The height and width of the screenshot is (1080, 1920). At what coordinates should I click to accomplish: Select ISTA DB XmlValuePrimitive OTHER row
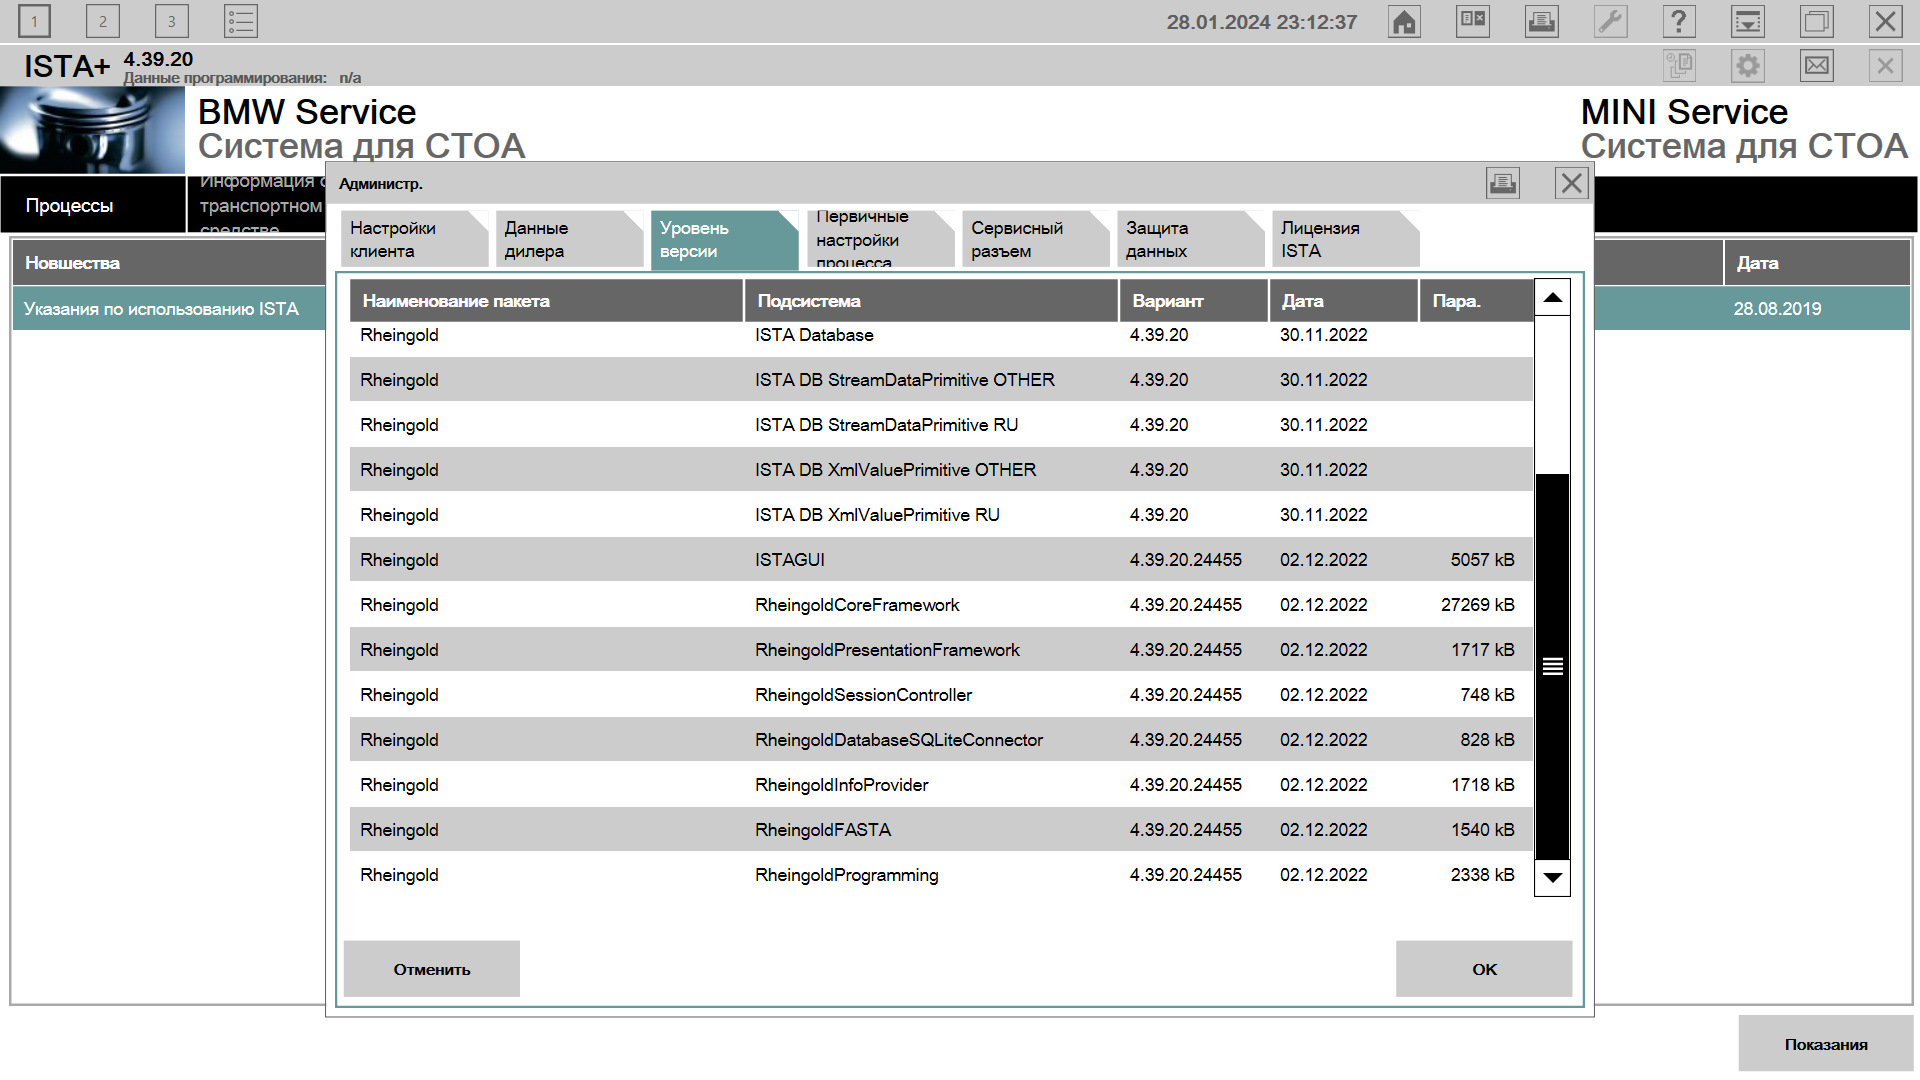(941, 470)
